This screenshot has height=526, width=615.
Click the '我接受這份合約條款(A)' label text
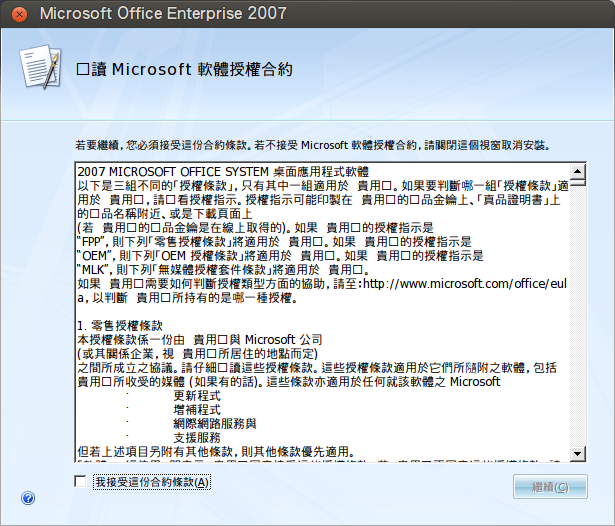click(x=152, y=482)
